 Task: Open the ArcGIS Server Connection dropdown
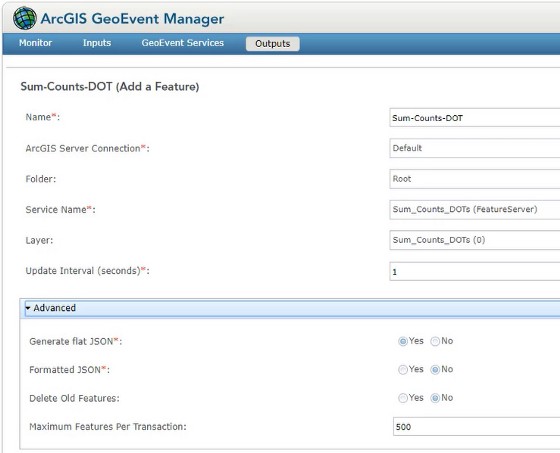(475, 148)
